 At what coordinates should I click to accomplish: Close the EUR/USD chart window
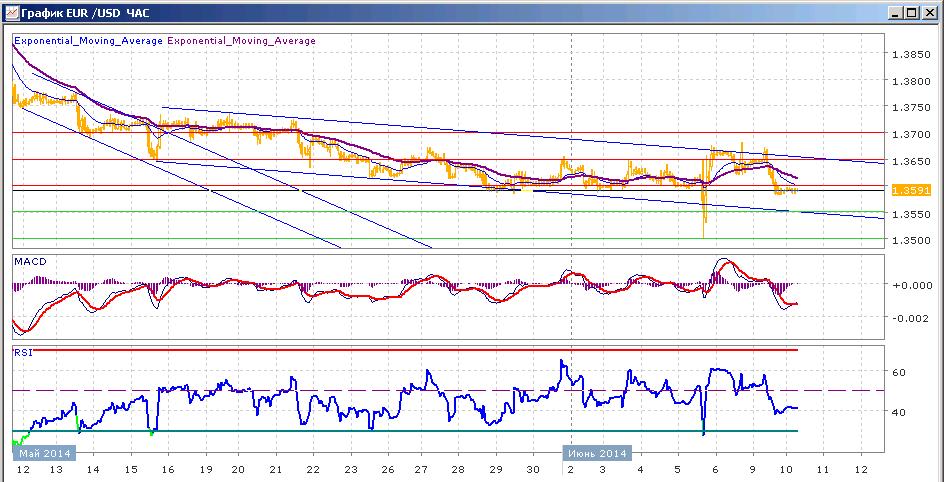pos(930,11)
